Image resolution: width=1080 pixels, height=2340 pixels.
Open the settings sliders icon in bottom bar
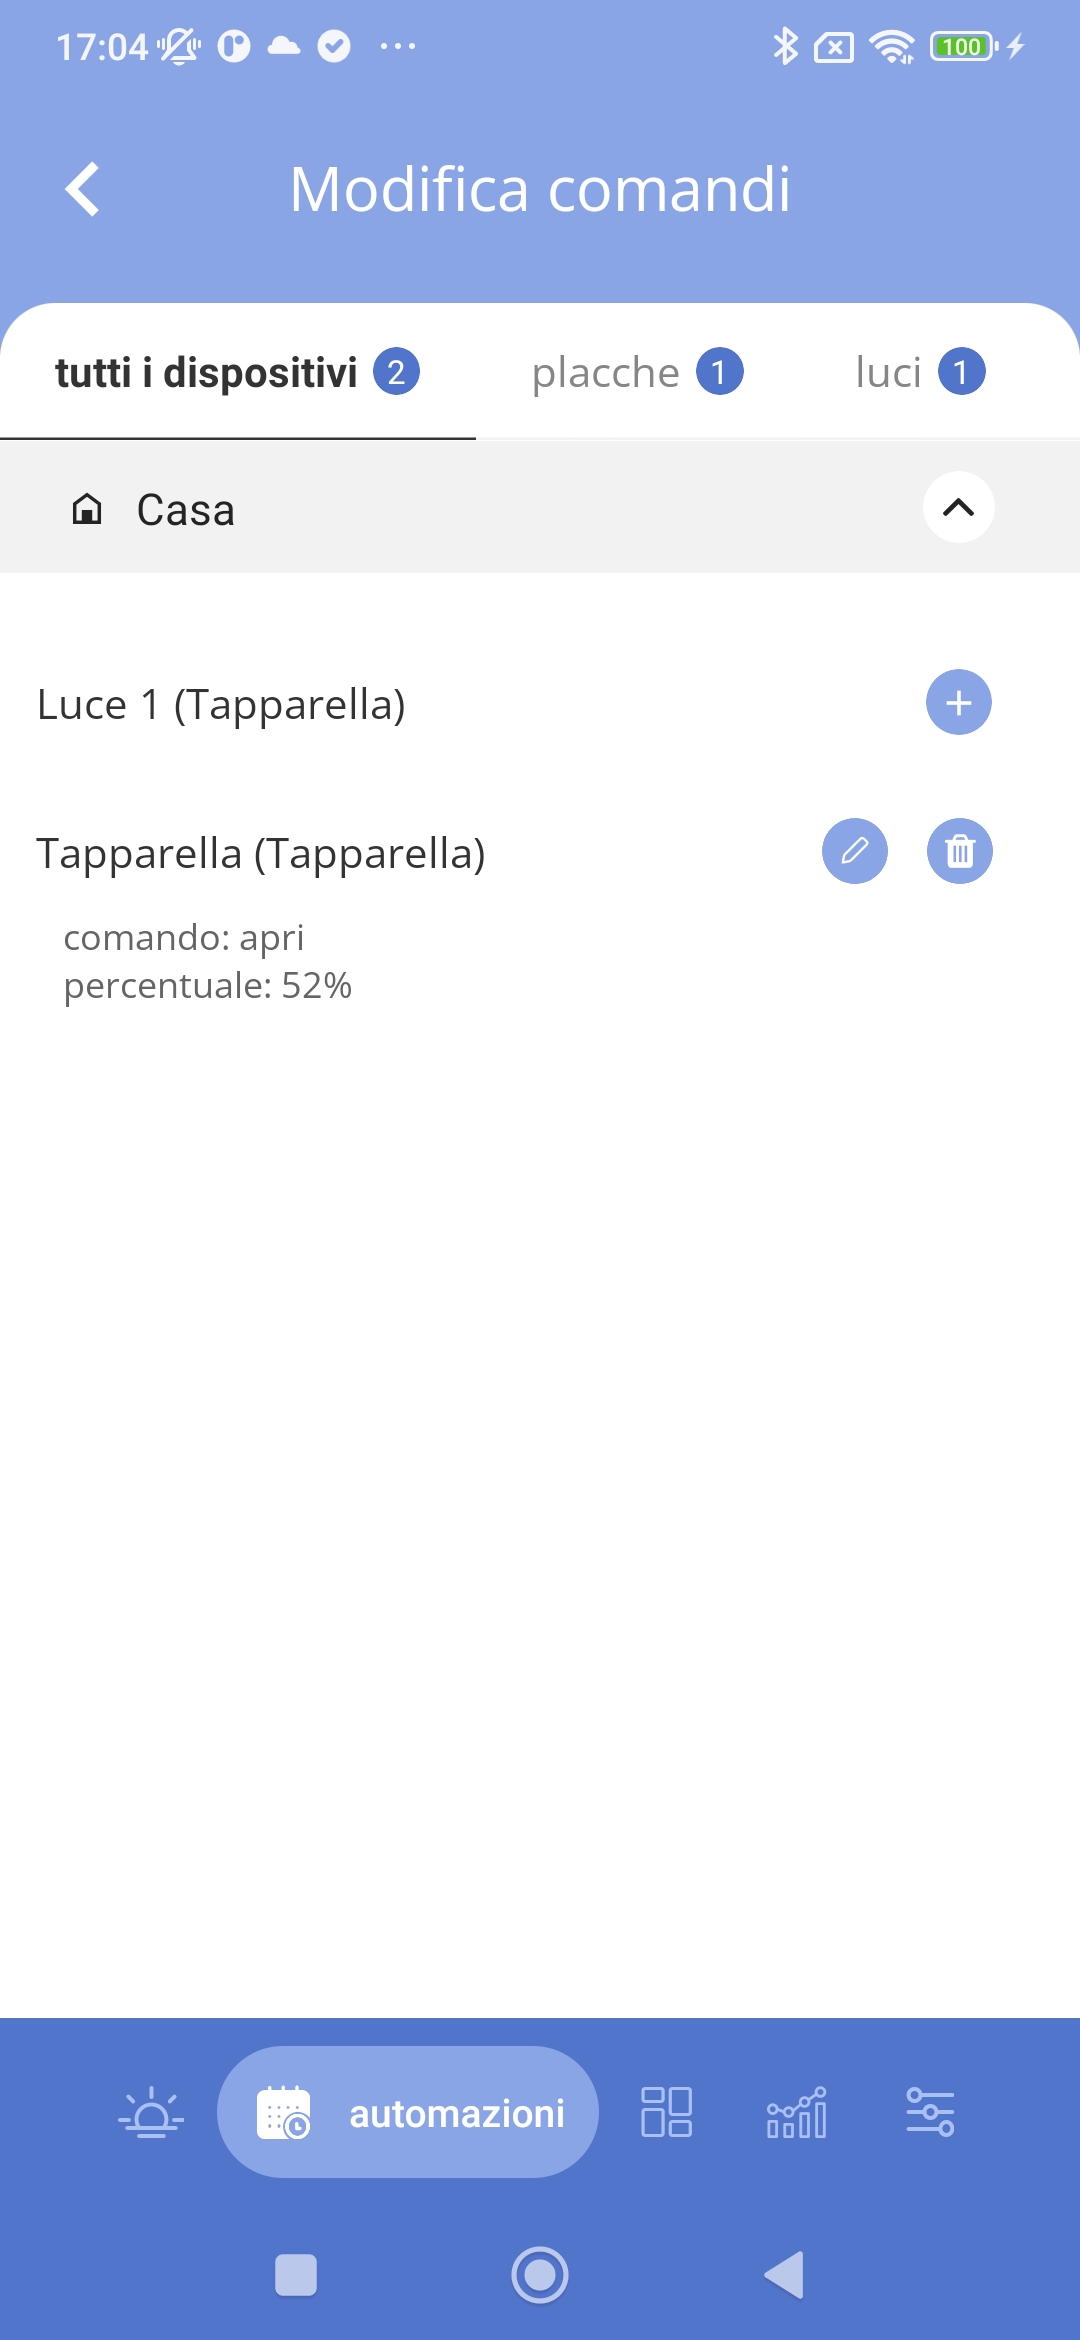point(930,2112)
